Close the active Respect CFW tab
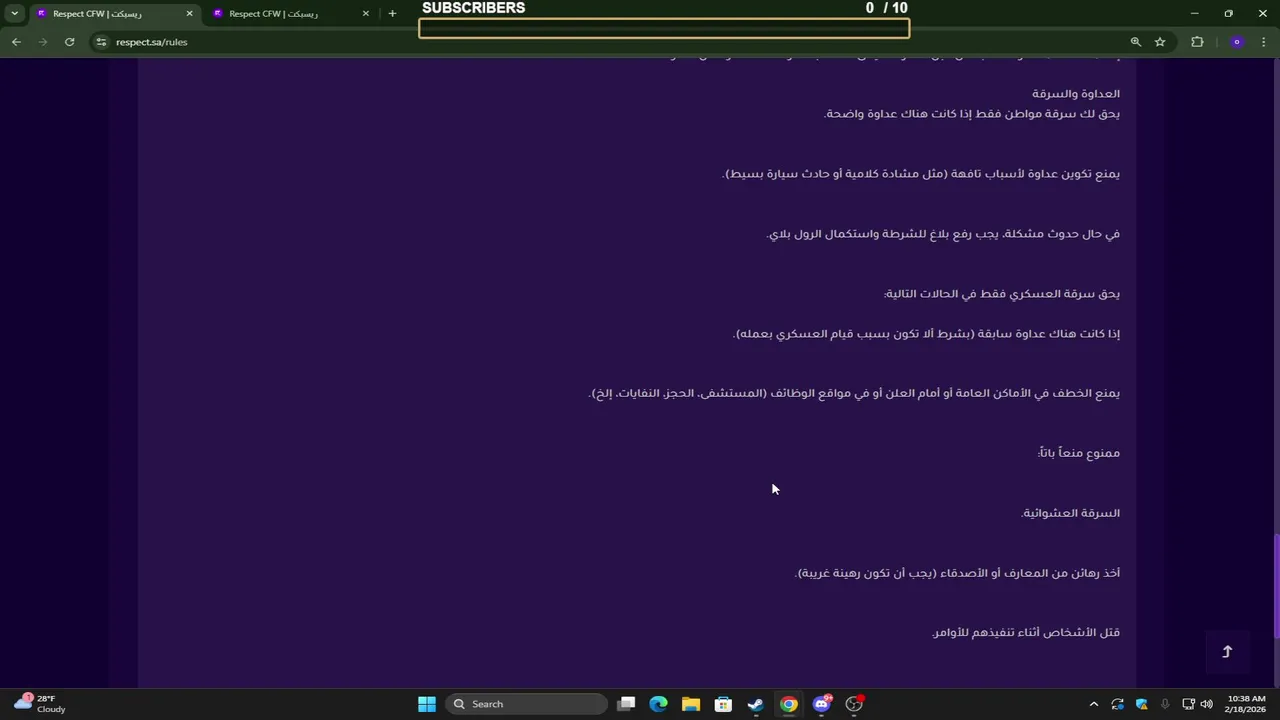Viewport: 1280px width, 720px height. tap(189, 14)
